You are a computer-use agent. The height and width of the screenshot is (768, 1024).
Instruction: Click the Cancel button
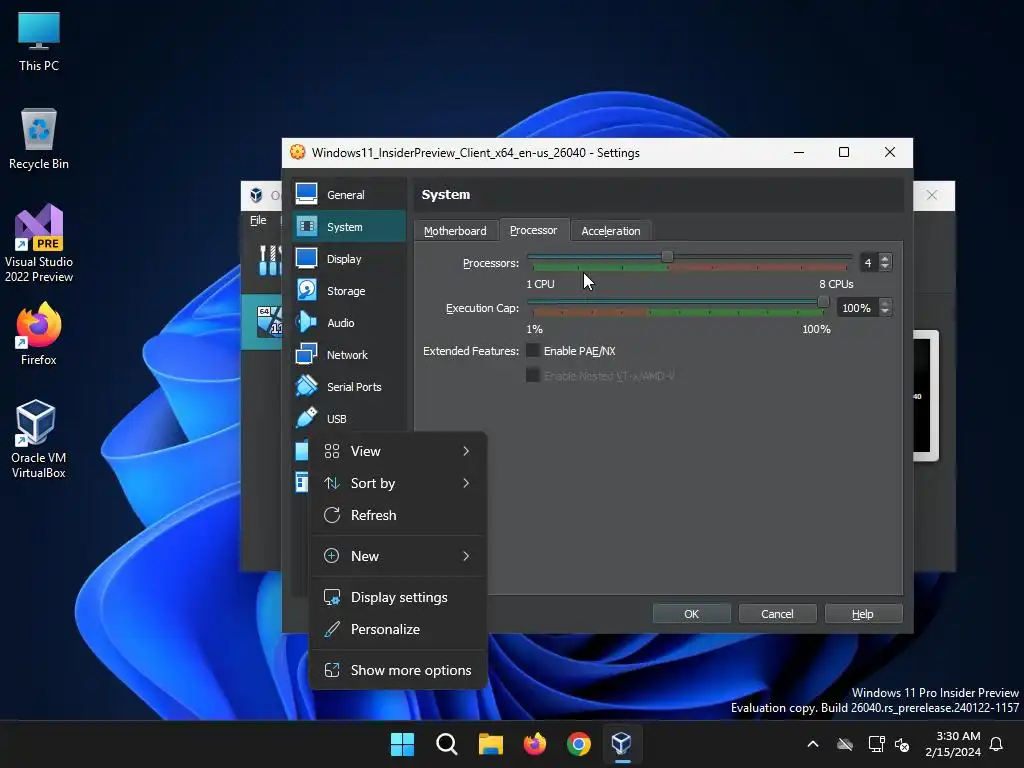777,614
